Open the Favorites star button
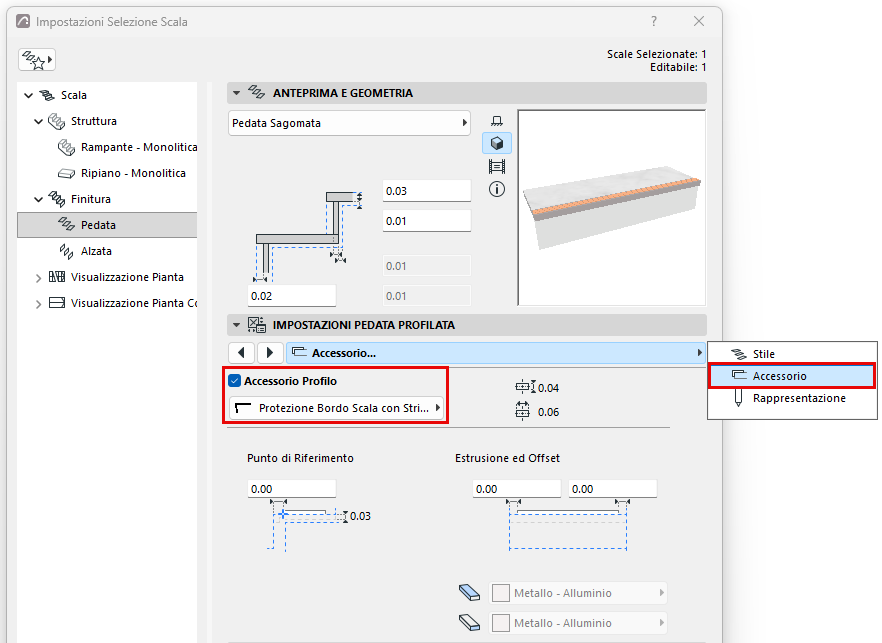The height and width of the screenshot is (643, 882). pos(37,60)
